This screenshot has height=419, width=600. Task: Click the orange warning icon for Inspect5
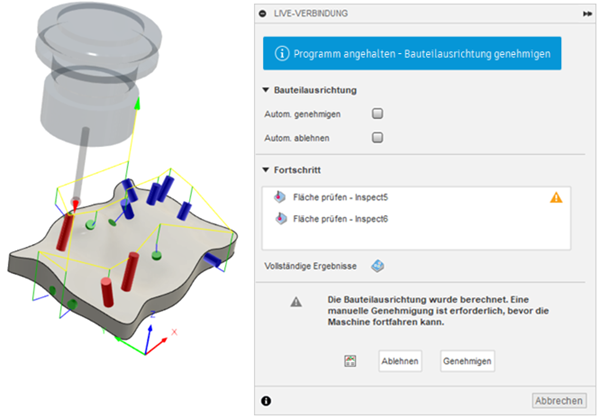click(556, 197)
